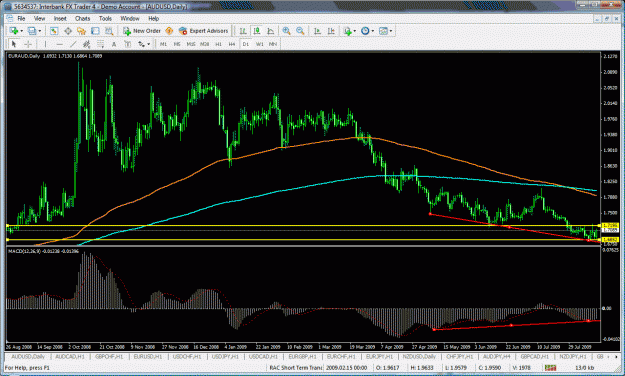Select the D1 daily timeframe
The image size is (625, 376).
246,44
